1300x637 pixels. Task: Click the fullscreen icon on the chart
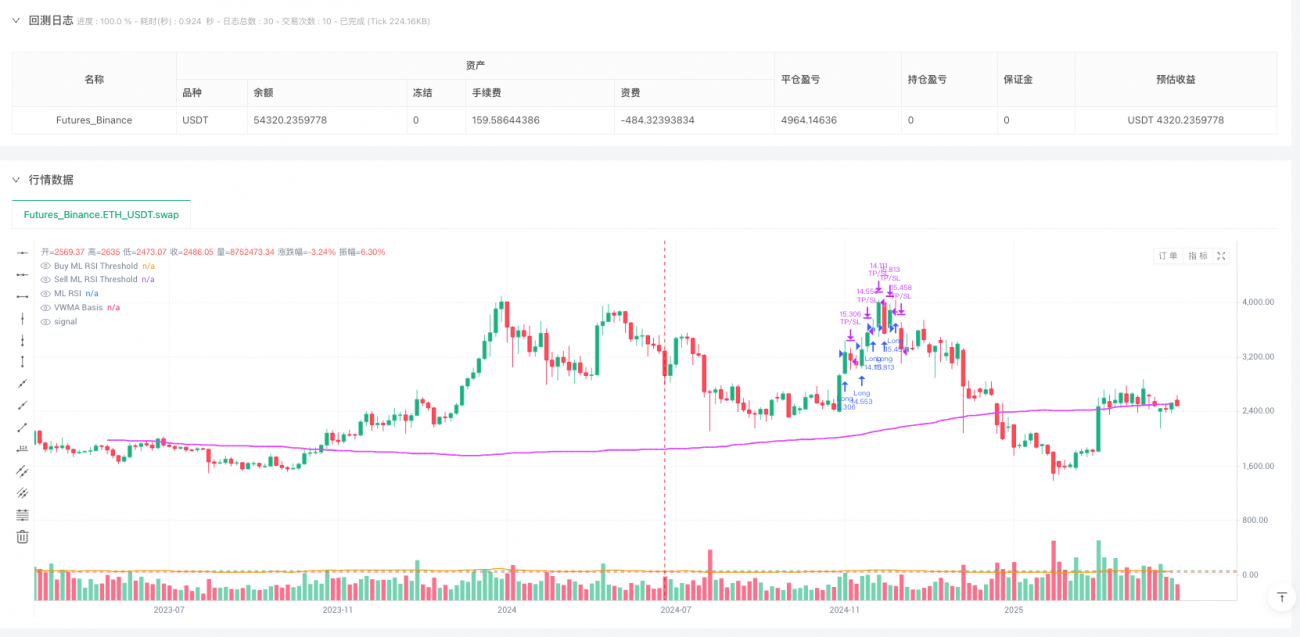1221,255
